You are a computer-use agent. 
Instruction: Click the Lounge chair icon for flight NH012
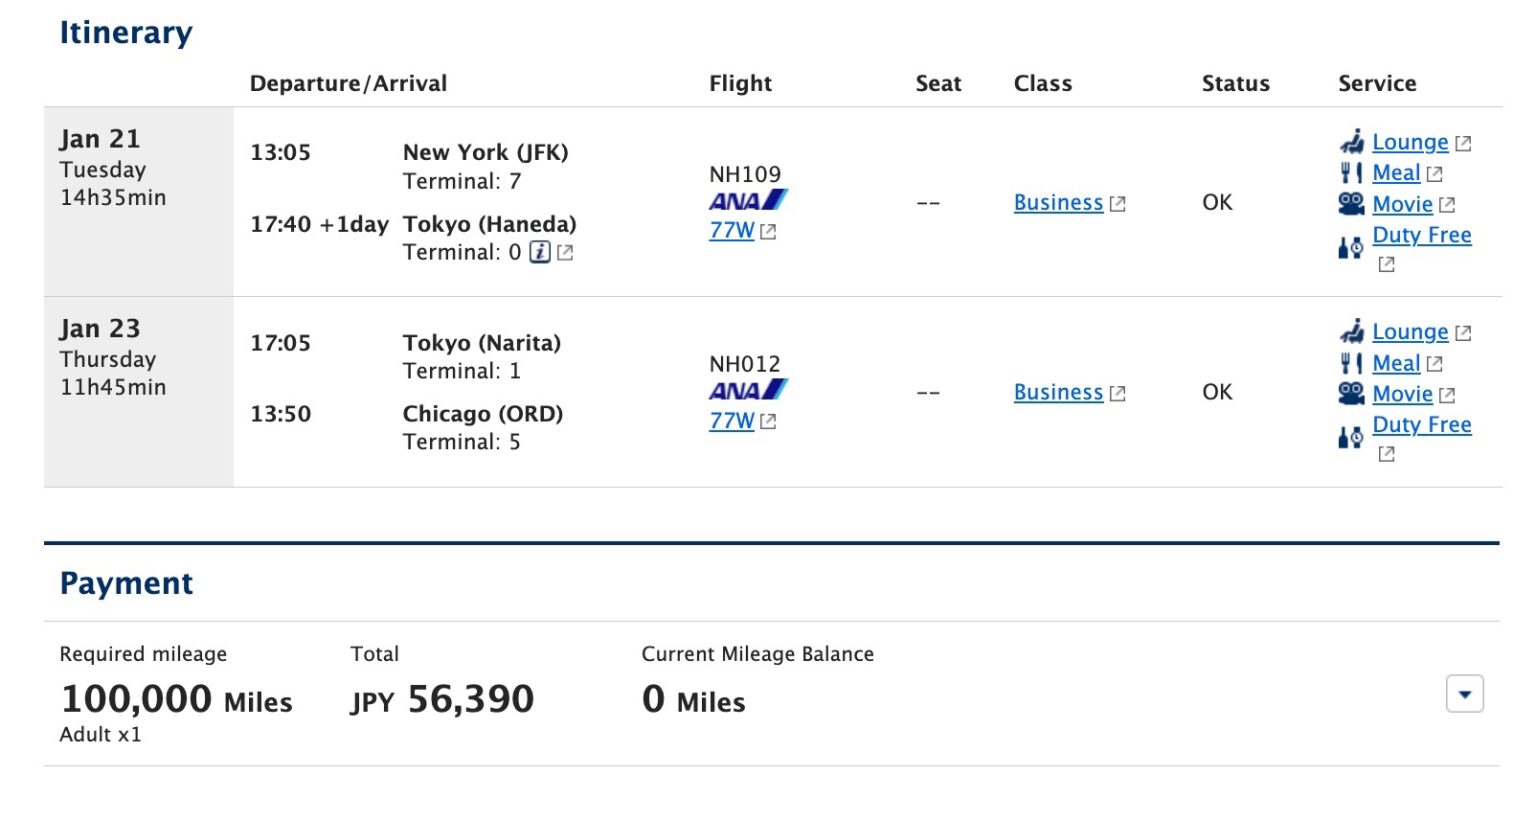[1352, 331]
